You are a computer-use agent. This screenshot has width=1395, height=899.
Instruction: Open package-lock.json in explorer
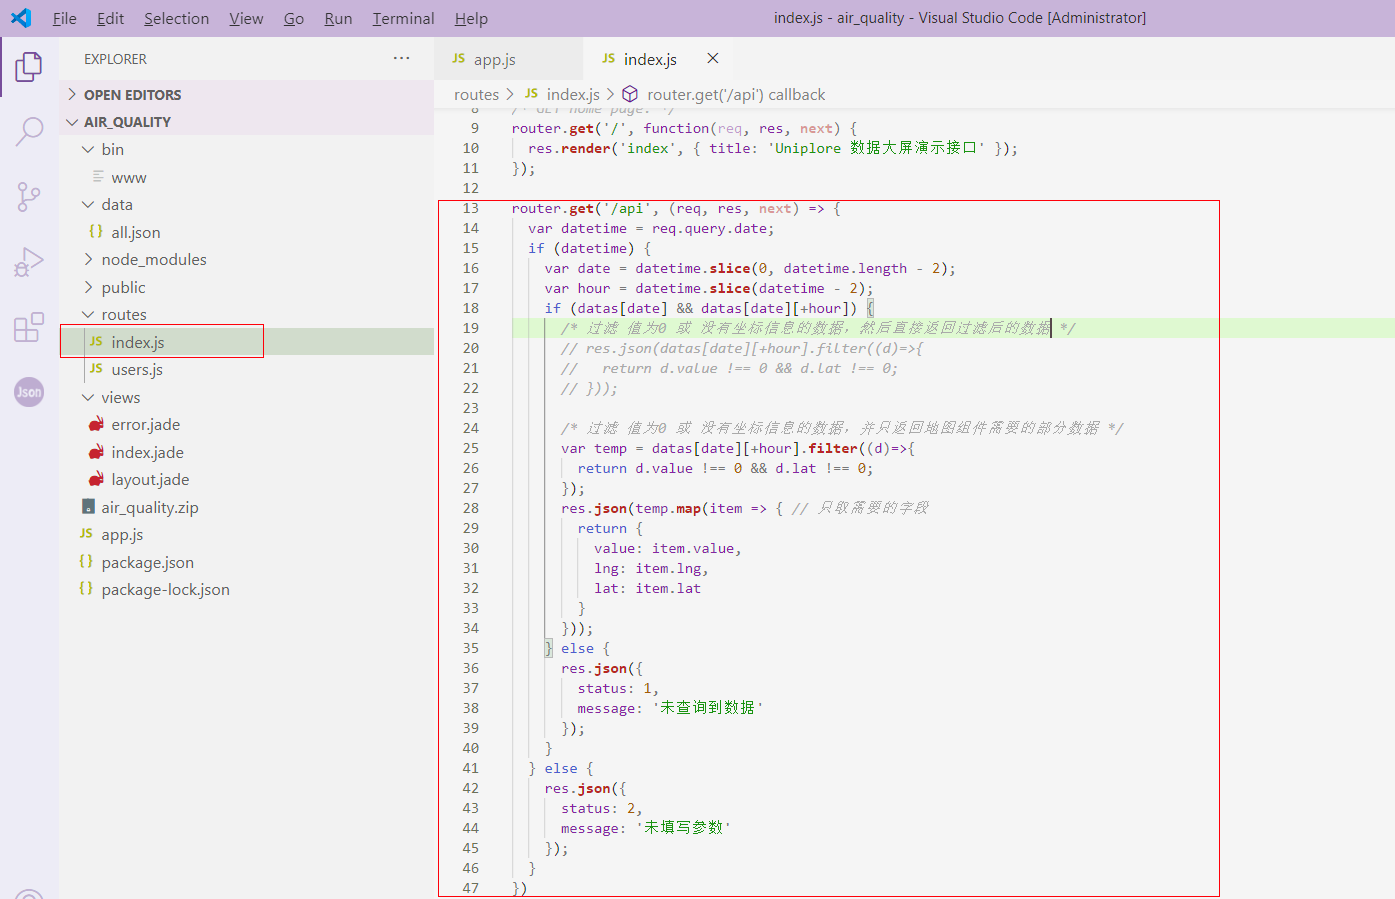pyautogui.click(x=247, y=589)
